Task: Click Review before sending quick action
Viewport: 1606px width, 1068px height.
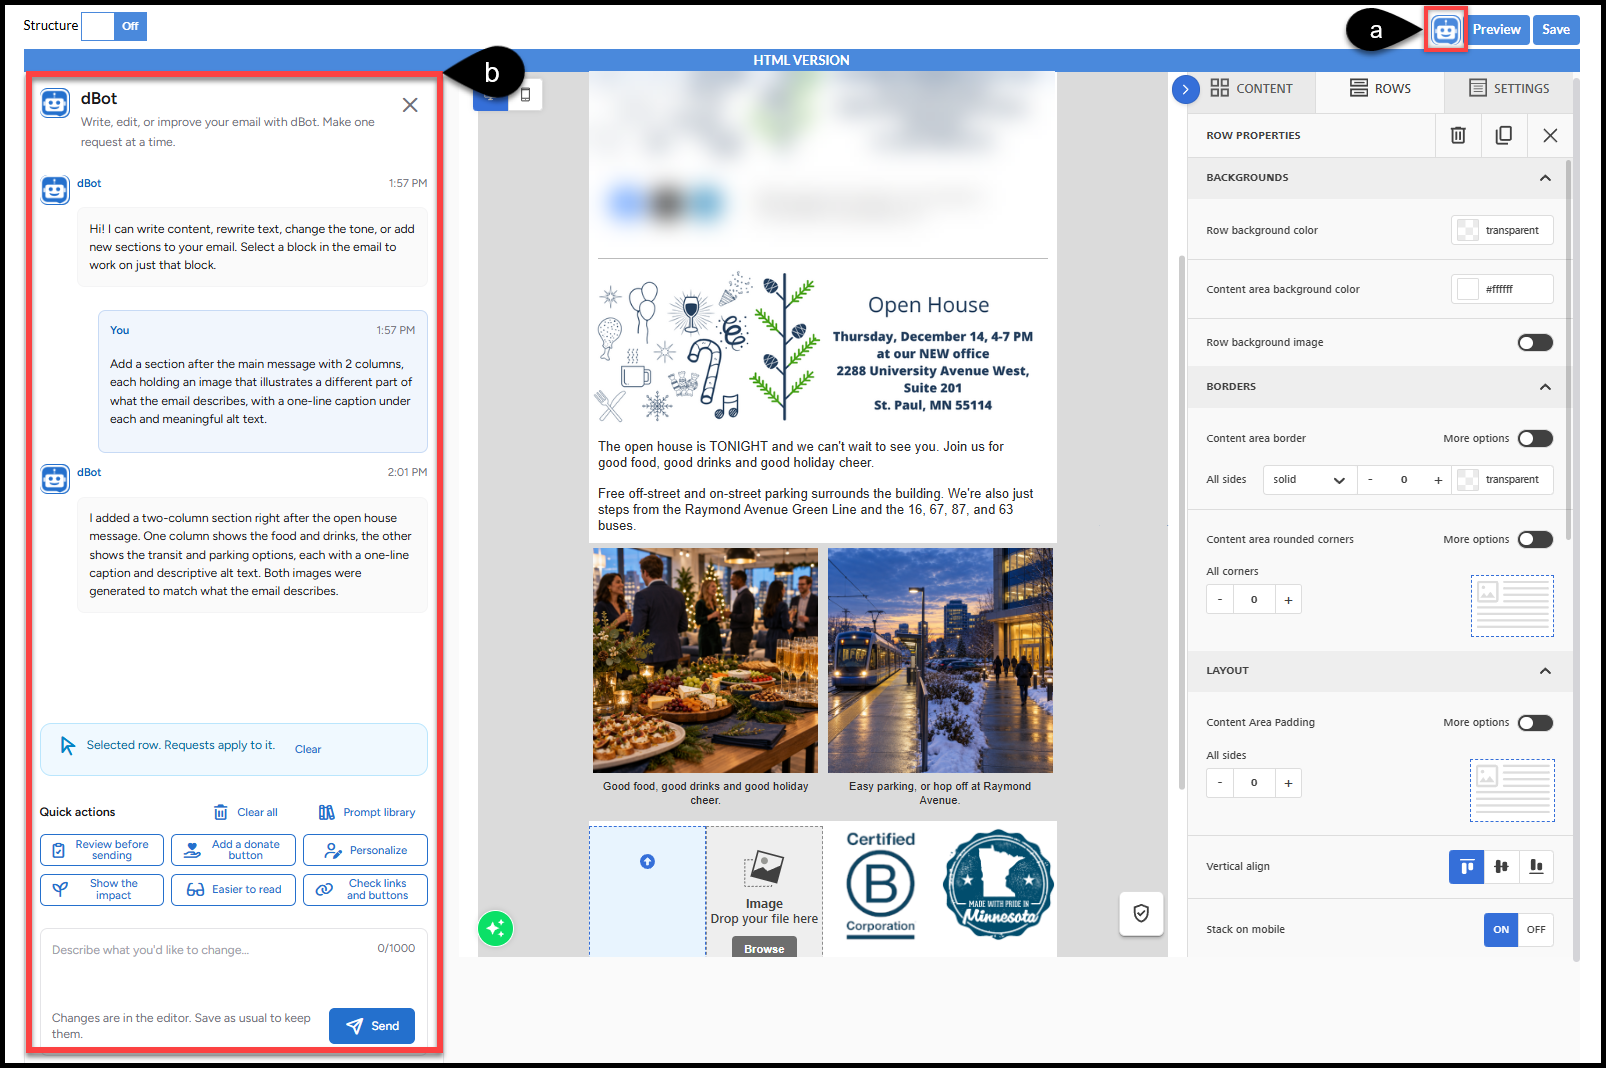Action: [102, 851]
